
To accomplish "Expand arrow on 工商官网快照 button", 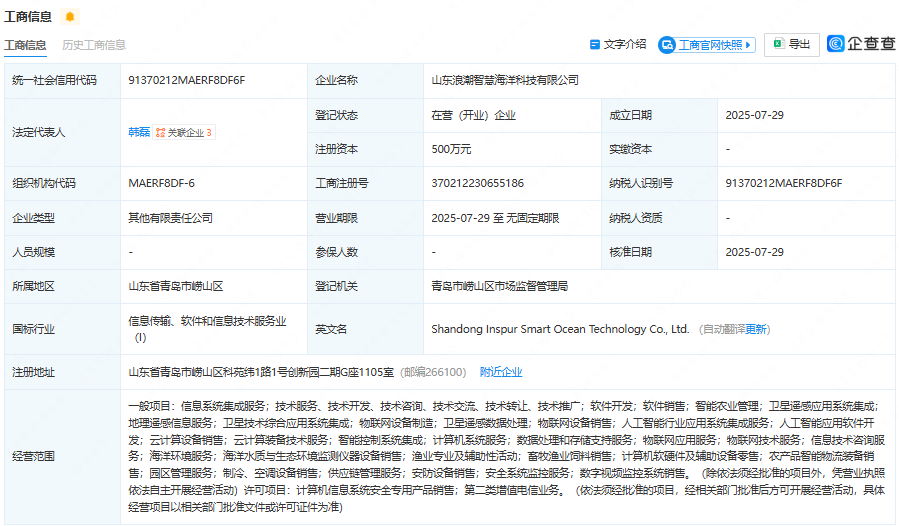I will coord(748,45).
